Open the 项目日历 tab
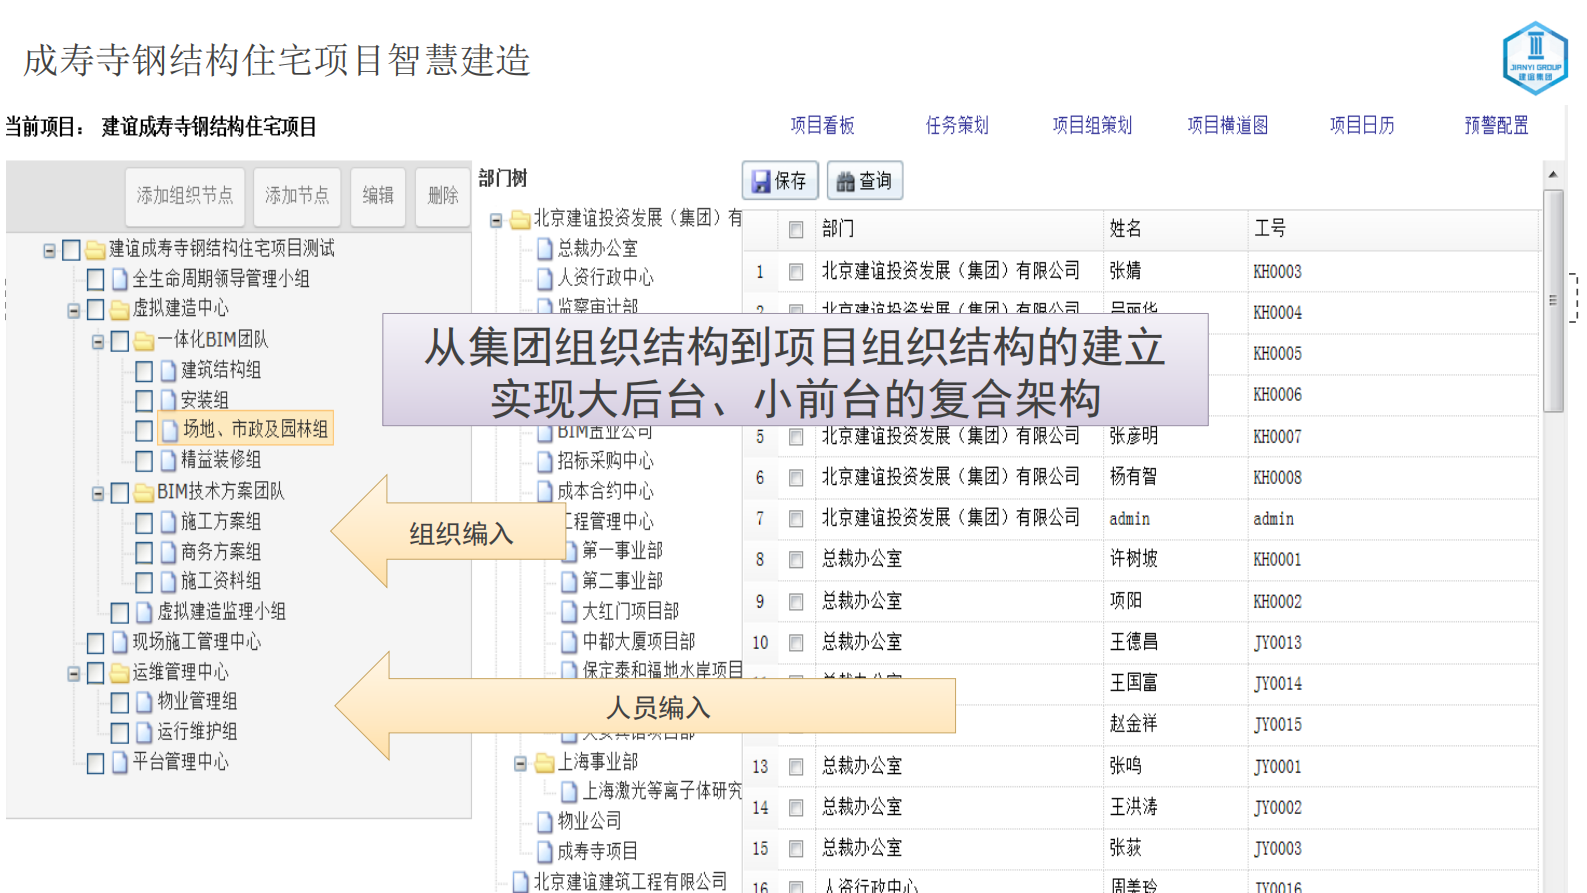Screen dimensions: 1587x893 point(1362,125)
